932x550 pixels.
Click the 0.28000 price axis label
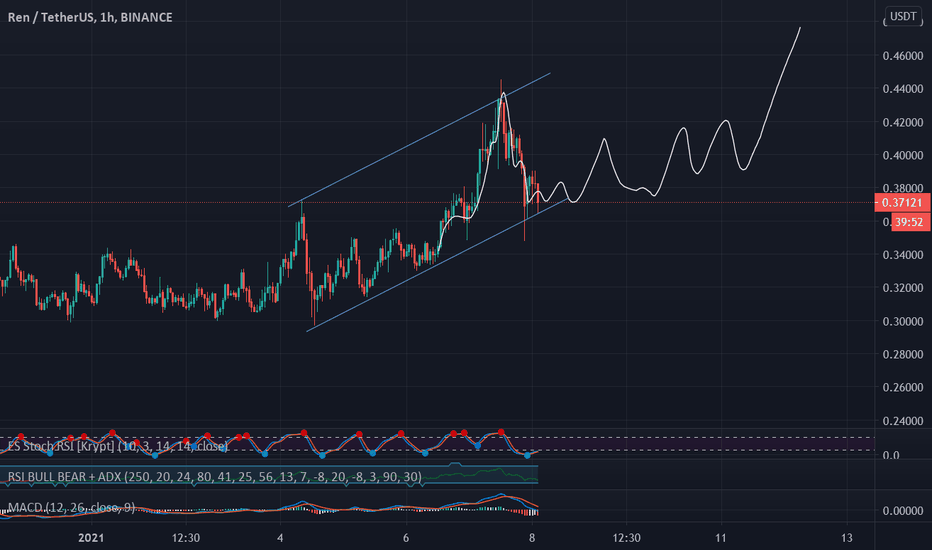point(903,354)
